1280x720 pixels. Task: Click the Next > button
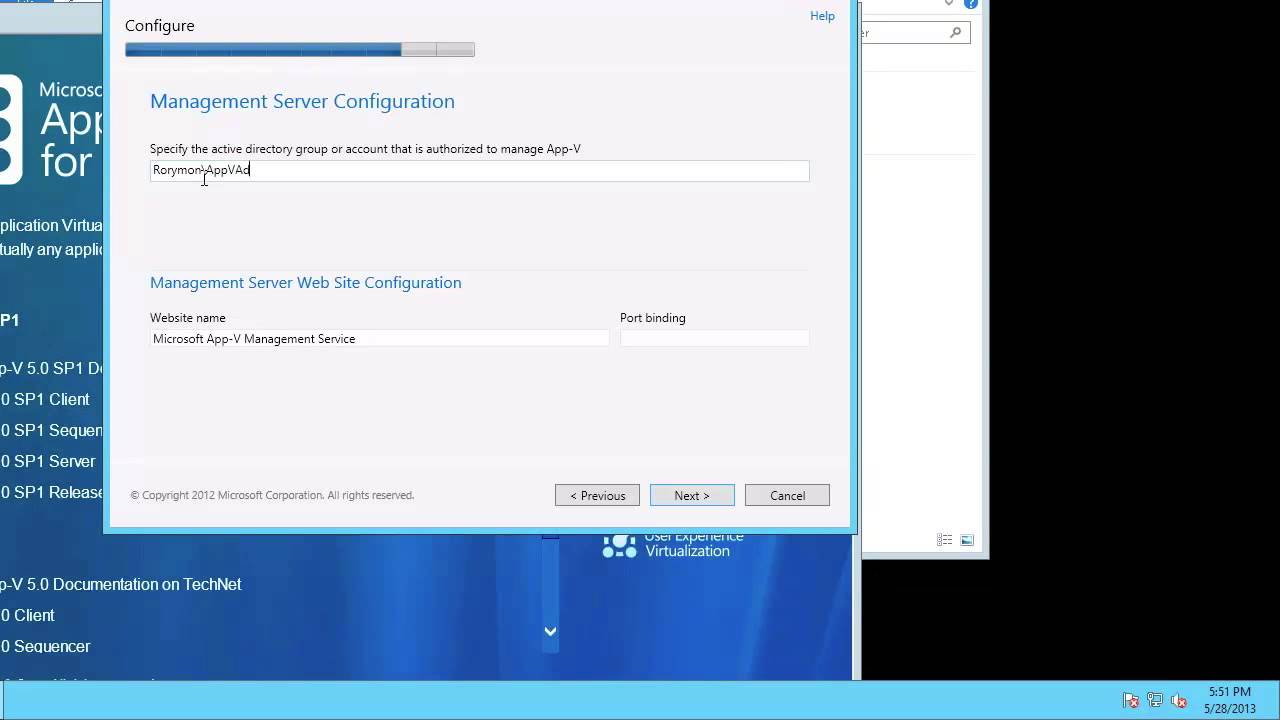point(692,495)
